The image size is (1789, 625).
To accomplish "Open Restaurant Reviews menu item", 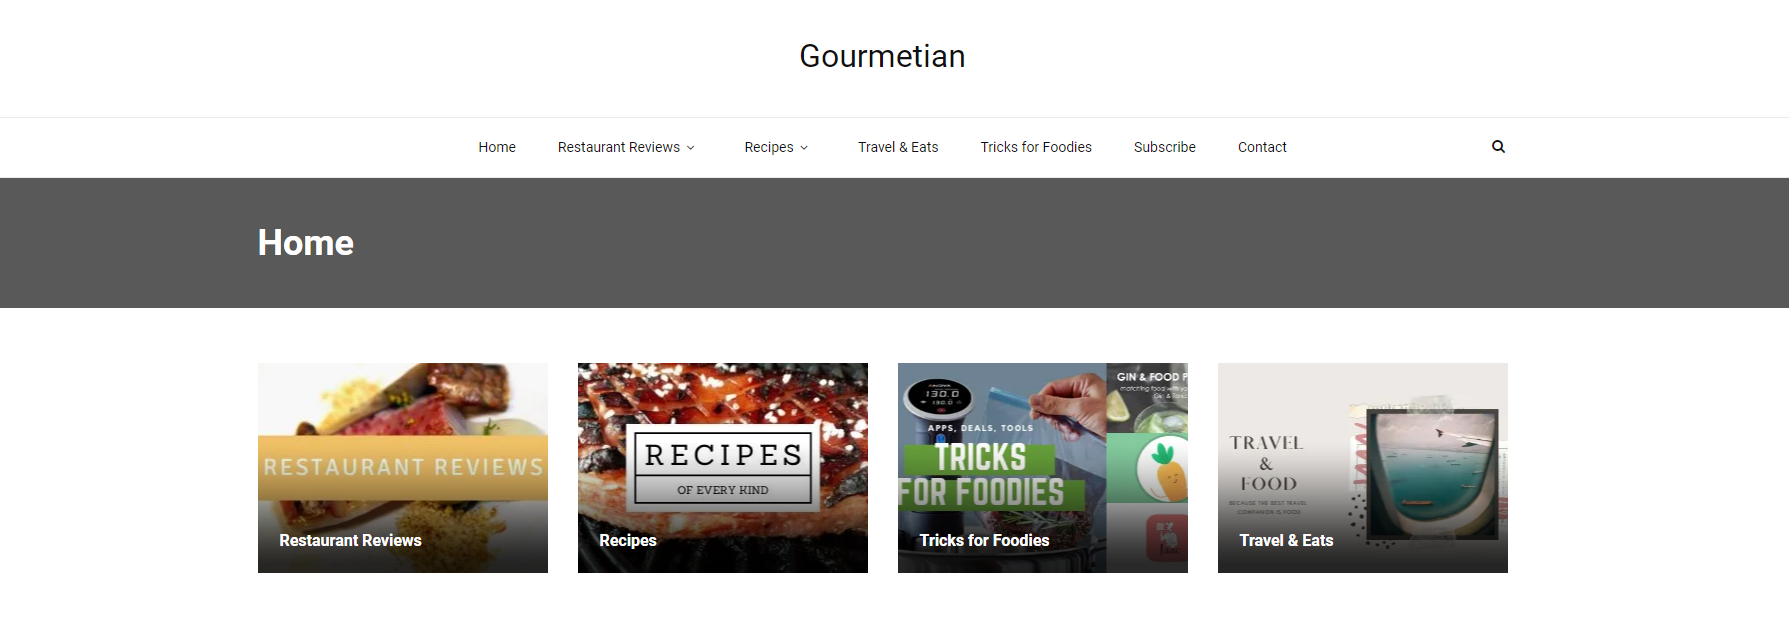I will click(x=618, y=147).
